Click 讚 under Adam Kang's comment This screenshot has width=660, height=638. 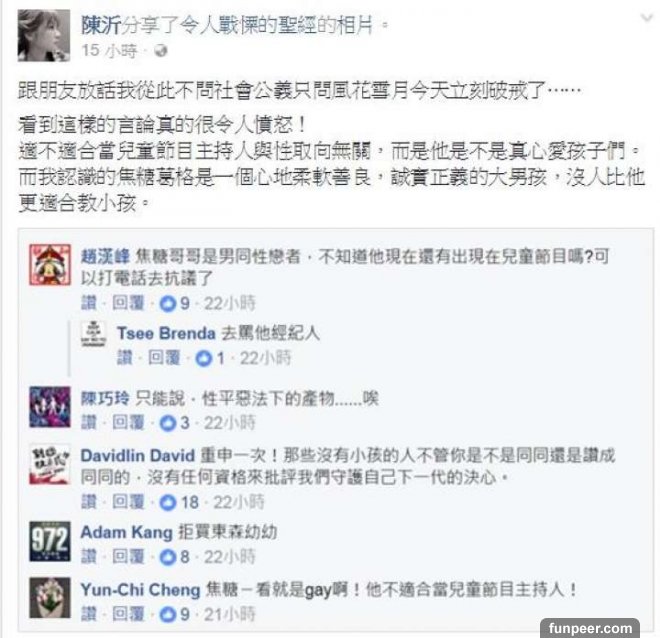click(89, 557)
